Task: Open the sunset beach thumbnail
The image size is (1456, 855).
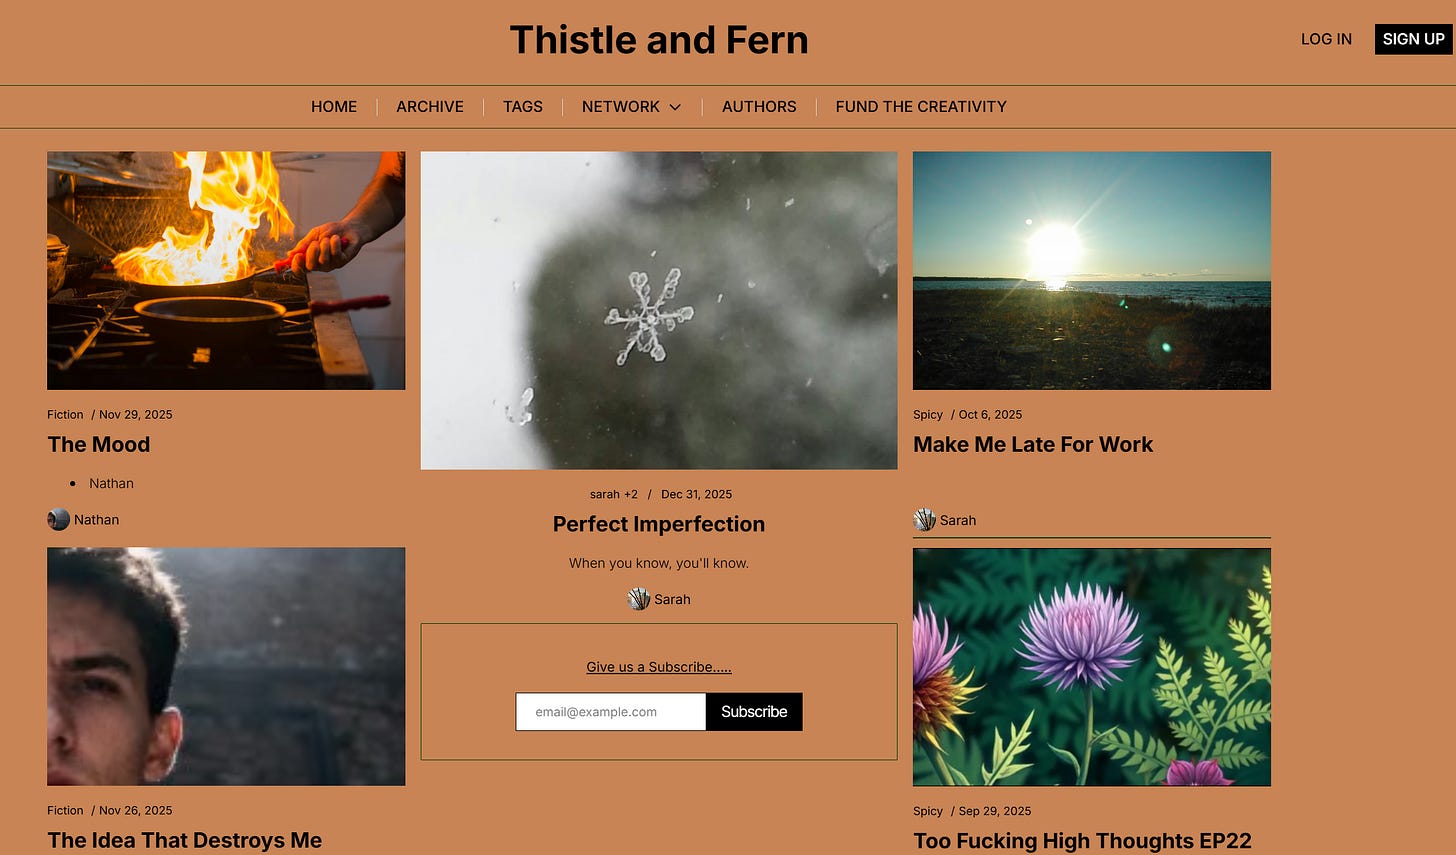Action: (1092, 271)
